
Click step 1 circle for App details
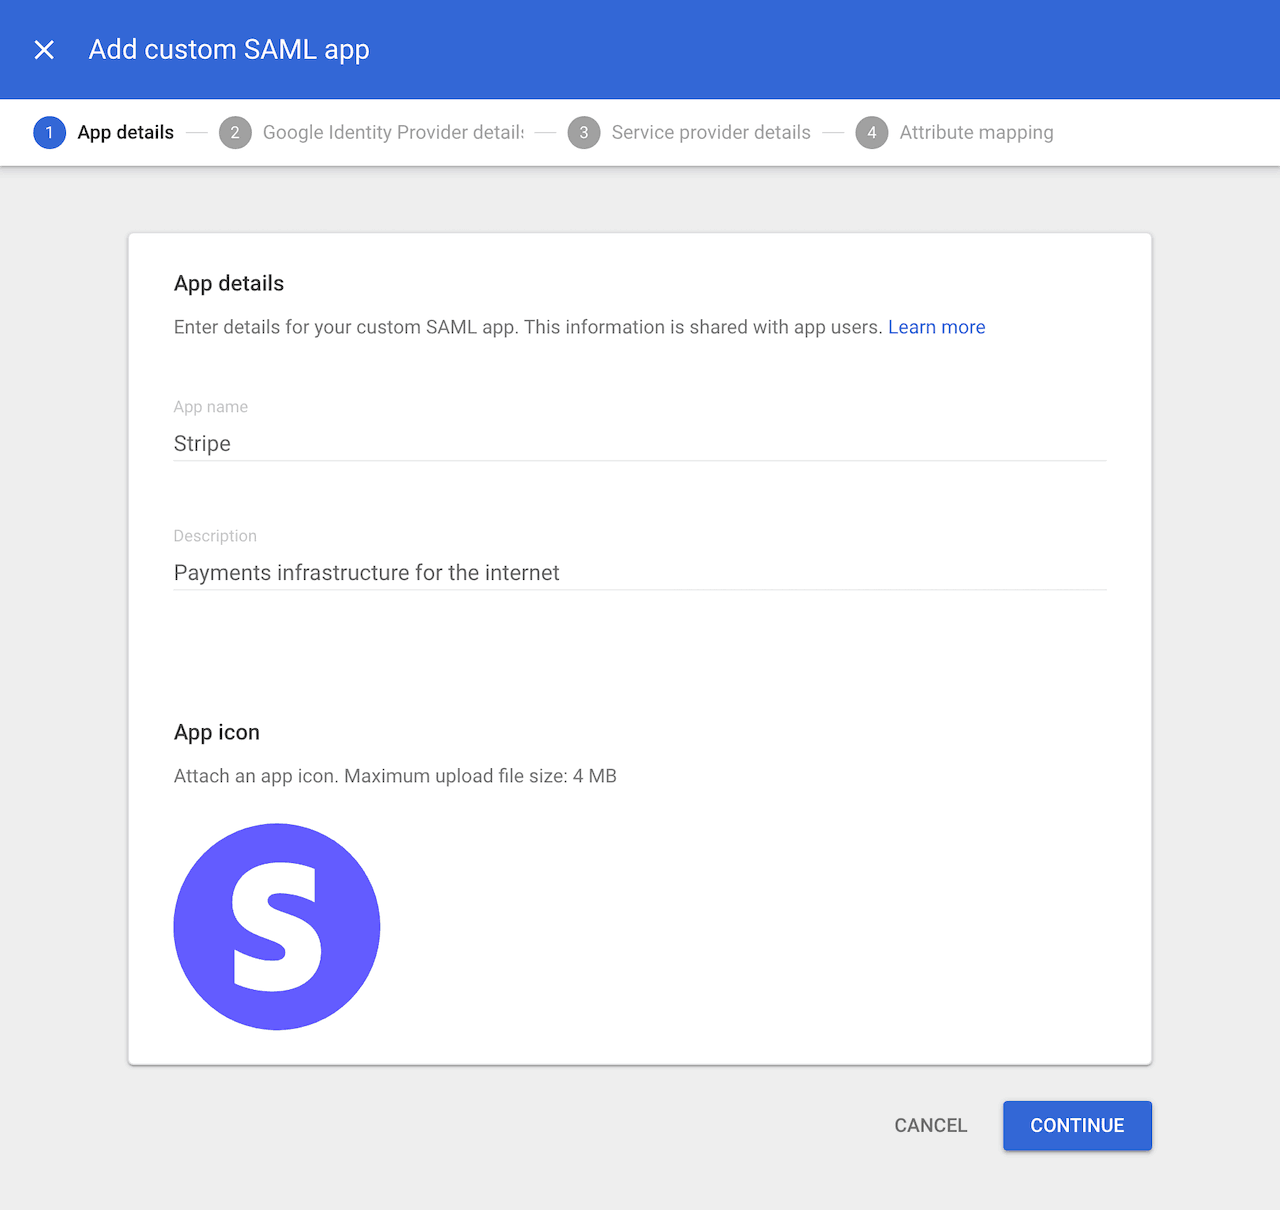coord(50,132)
